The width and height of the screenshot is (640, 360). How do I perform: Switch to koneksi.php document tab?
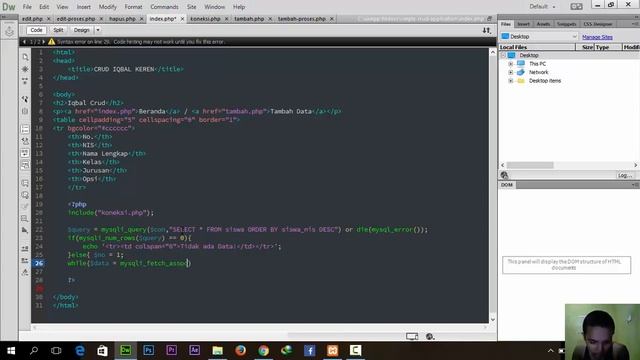[205, 19]
